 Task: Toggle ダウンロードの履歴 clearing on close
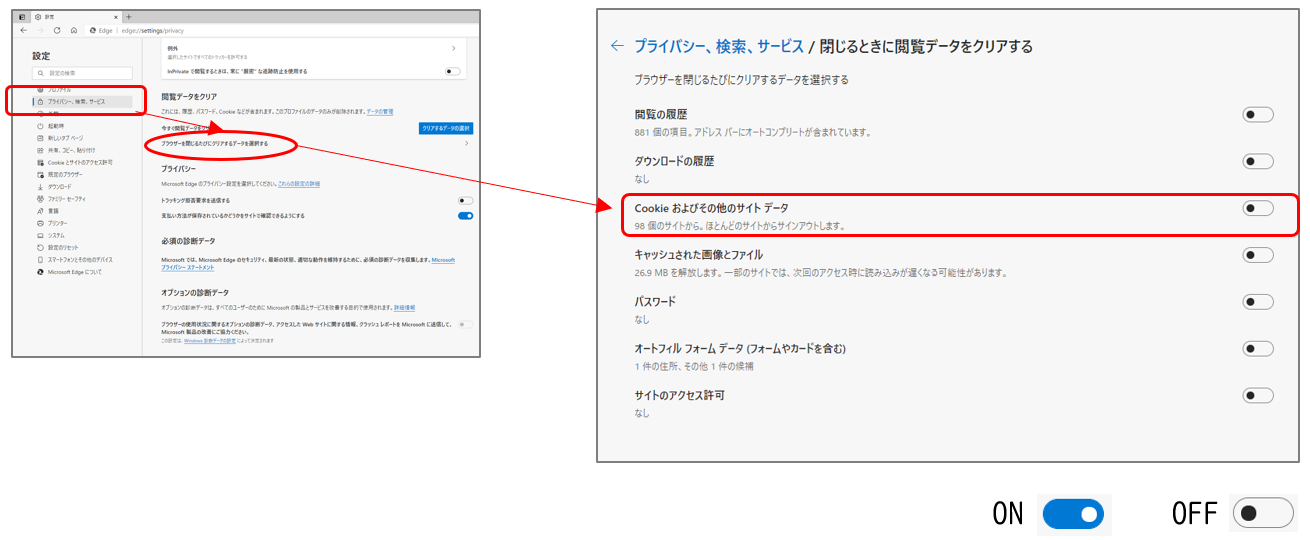pyautogui.click(x=1258, y=161)
